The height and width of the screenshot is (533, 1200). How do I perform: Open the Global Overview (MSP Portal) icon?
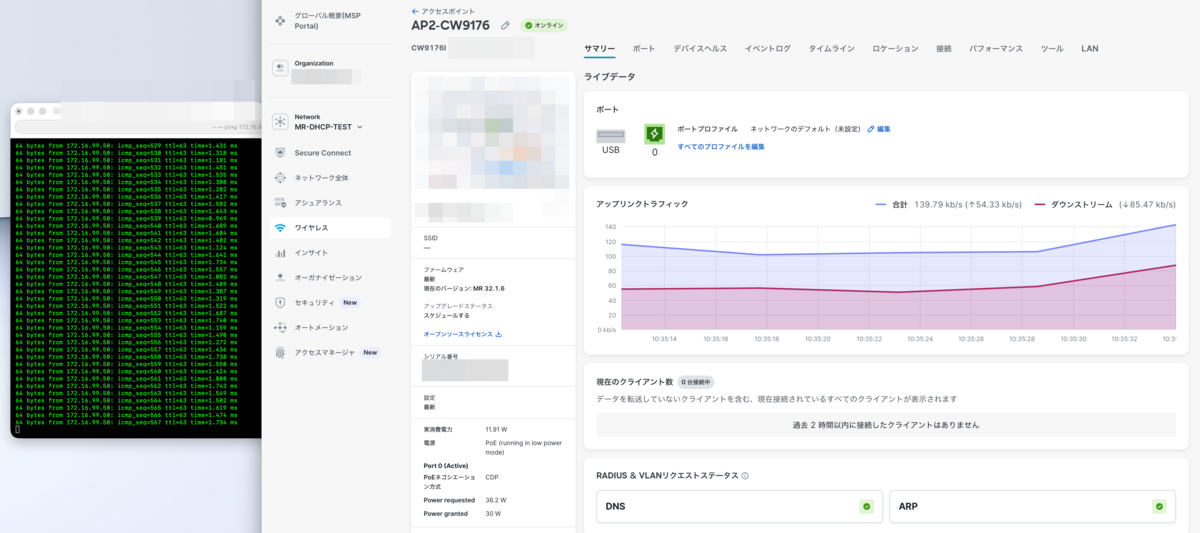tap(280, 21)
